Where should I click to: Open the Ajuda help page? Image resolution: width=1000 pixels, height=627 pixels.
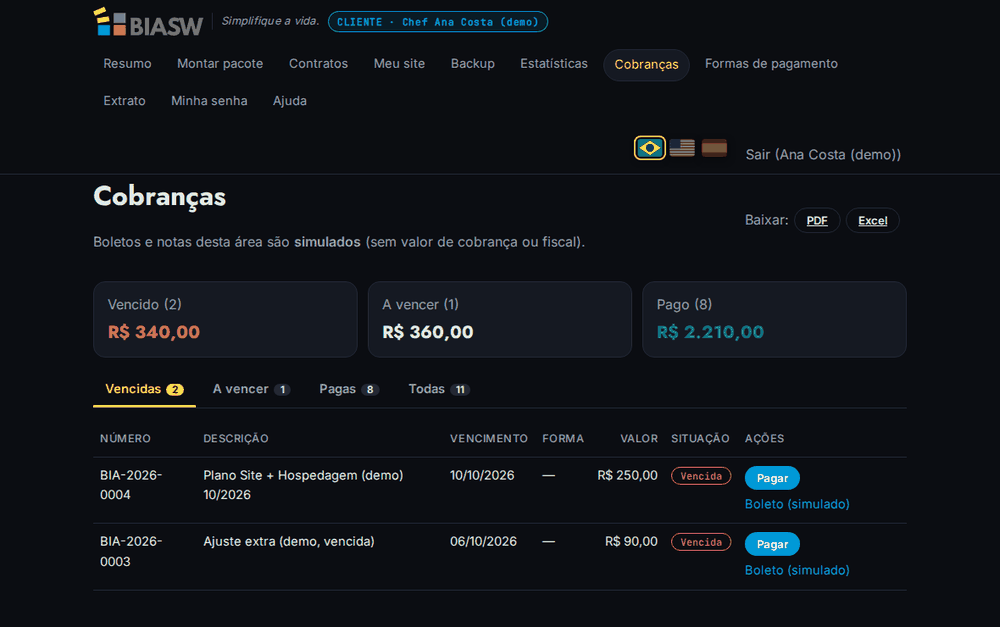tap(290, 101)
